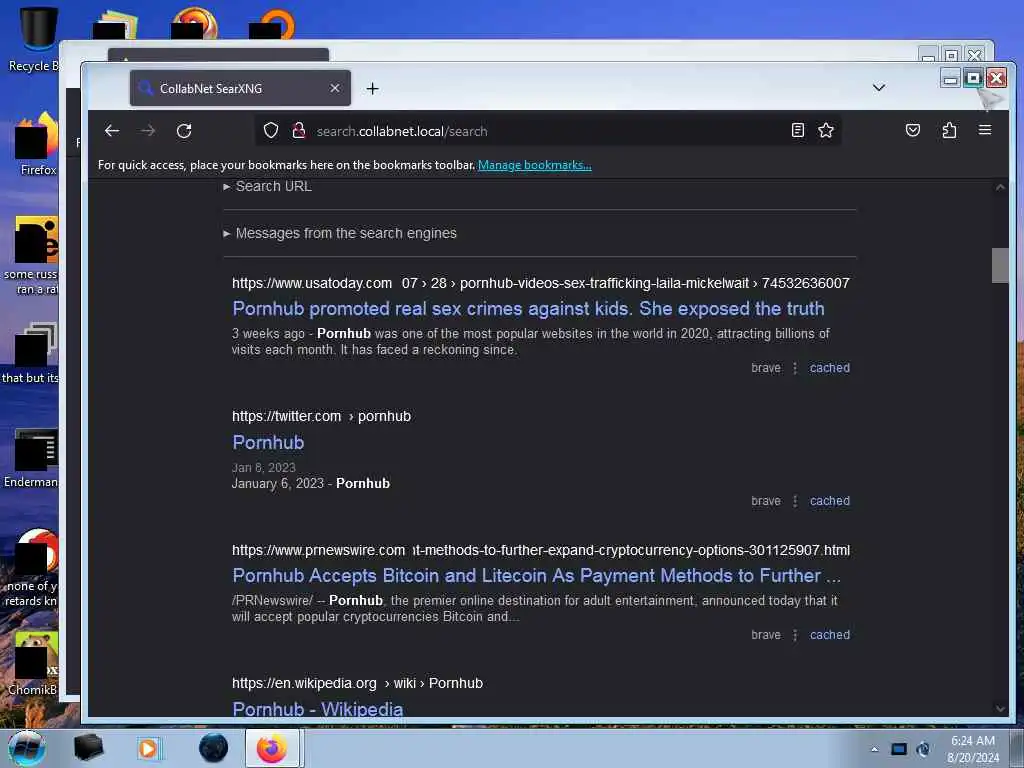Open cached copy of Twitter result
This screenshot has width=1024, height=768.
[x=829, y=501]
